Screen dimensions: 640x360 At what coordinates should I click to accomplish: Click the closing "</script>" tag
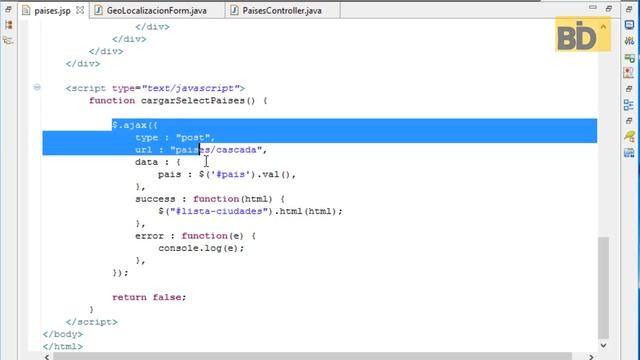click(x=91, y=322)
